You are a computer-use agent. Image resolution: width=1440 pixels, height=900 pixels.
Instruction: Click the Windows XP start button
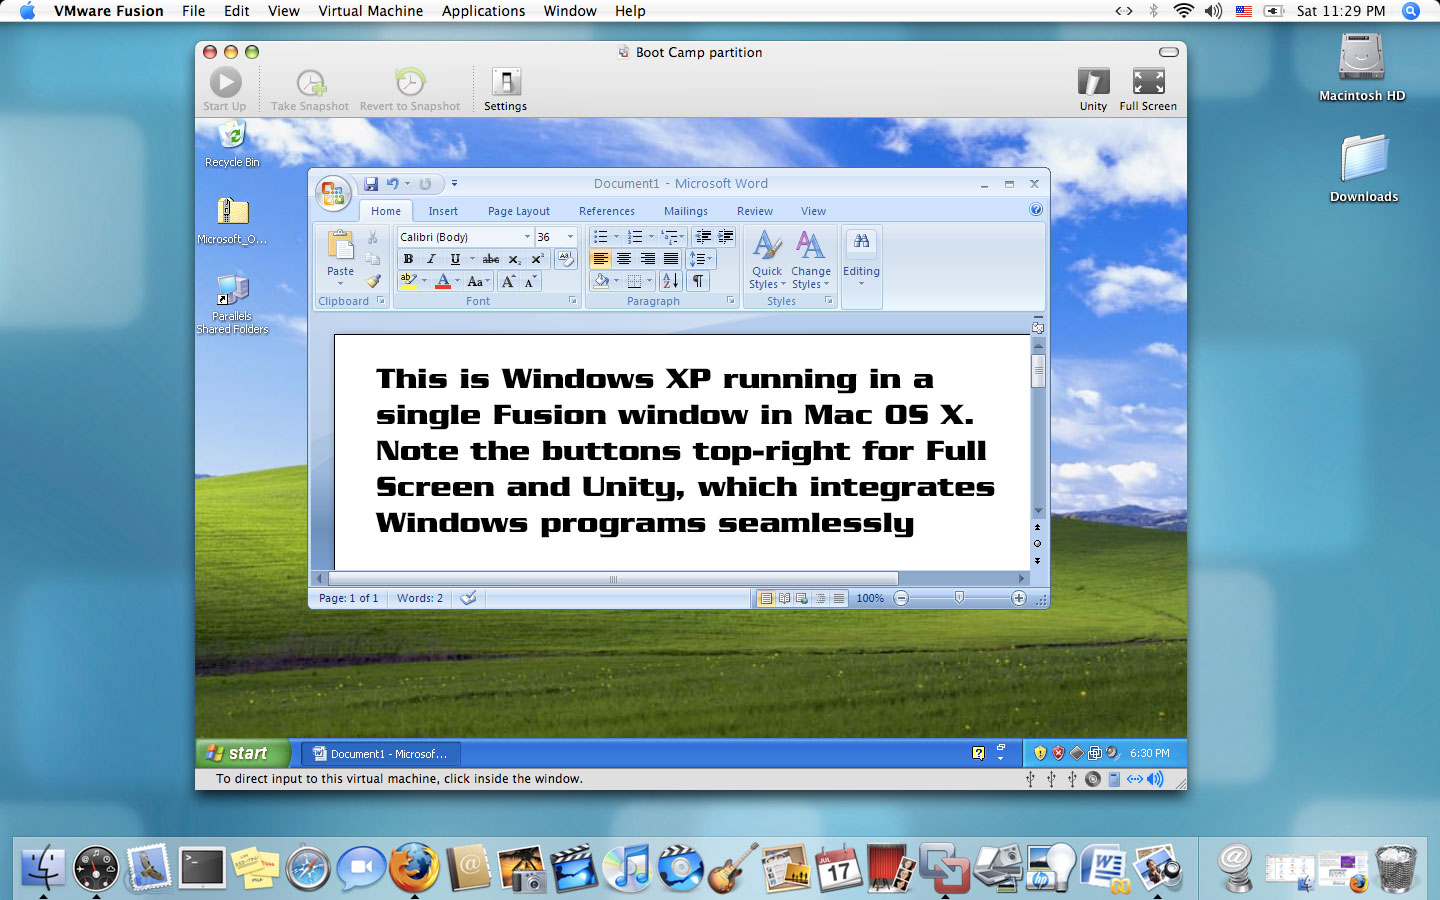pyautogui.click(x=243, y=753)
